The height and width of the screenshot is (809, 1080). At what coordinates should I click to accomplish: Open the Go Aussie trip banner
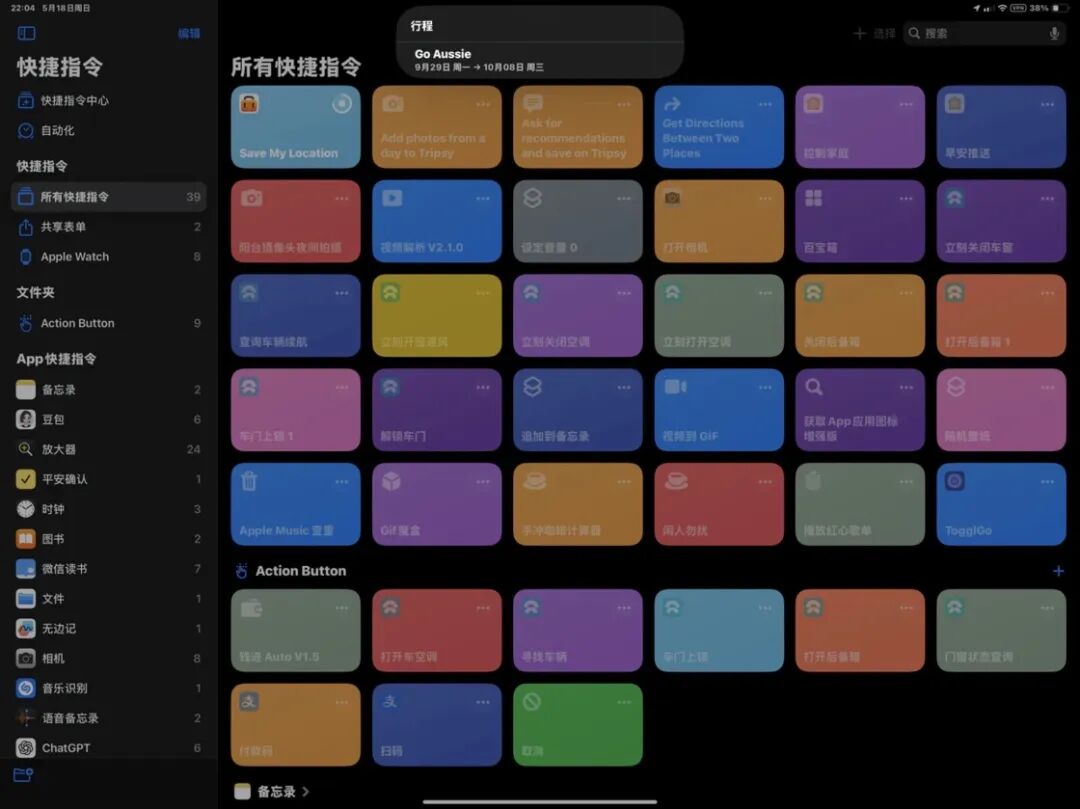540,60
